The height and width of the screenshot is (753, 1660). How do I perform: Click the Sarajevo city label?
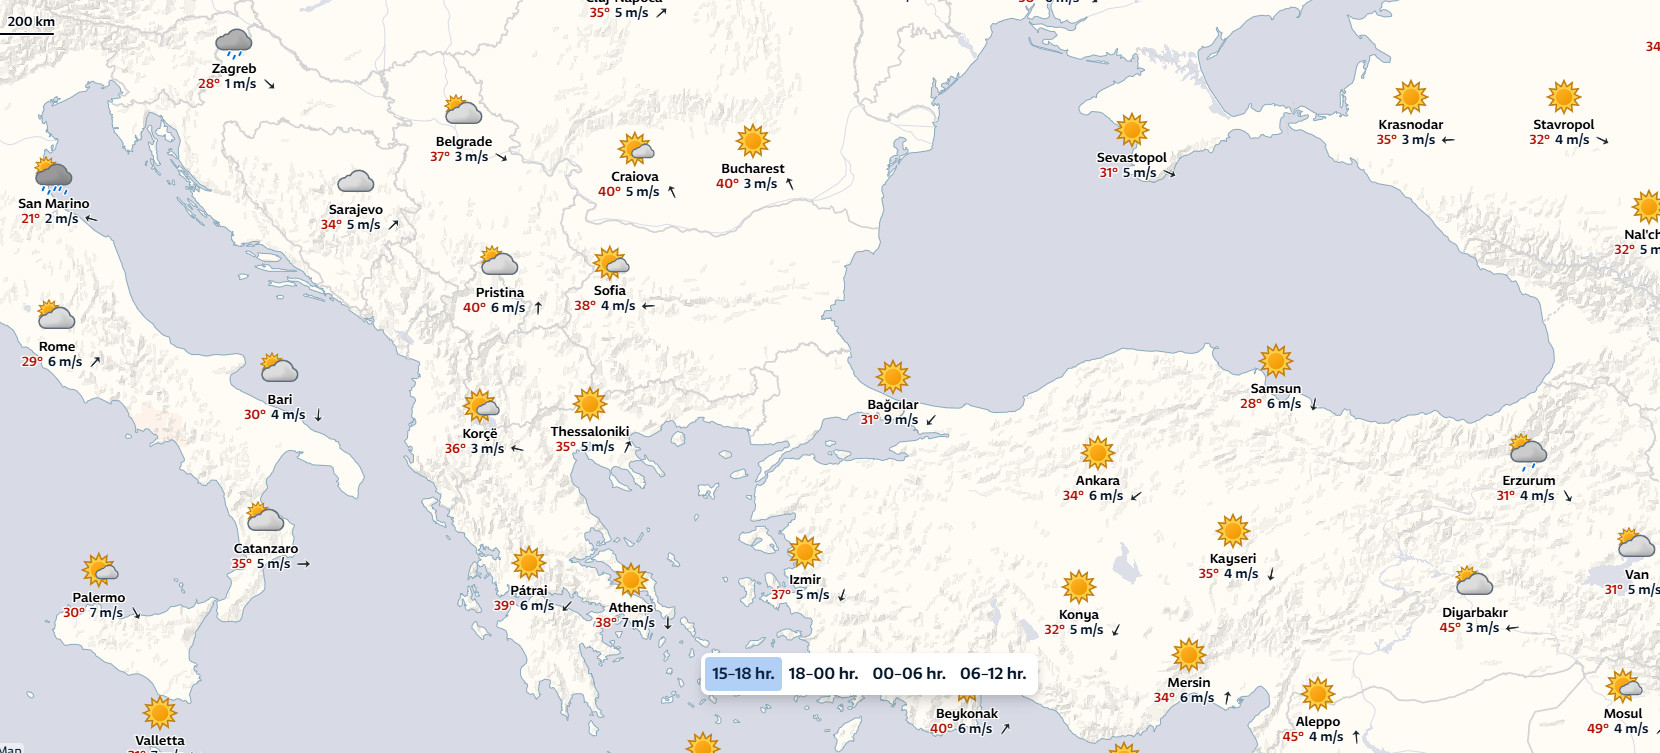pos(356,210)
